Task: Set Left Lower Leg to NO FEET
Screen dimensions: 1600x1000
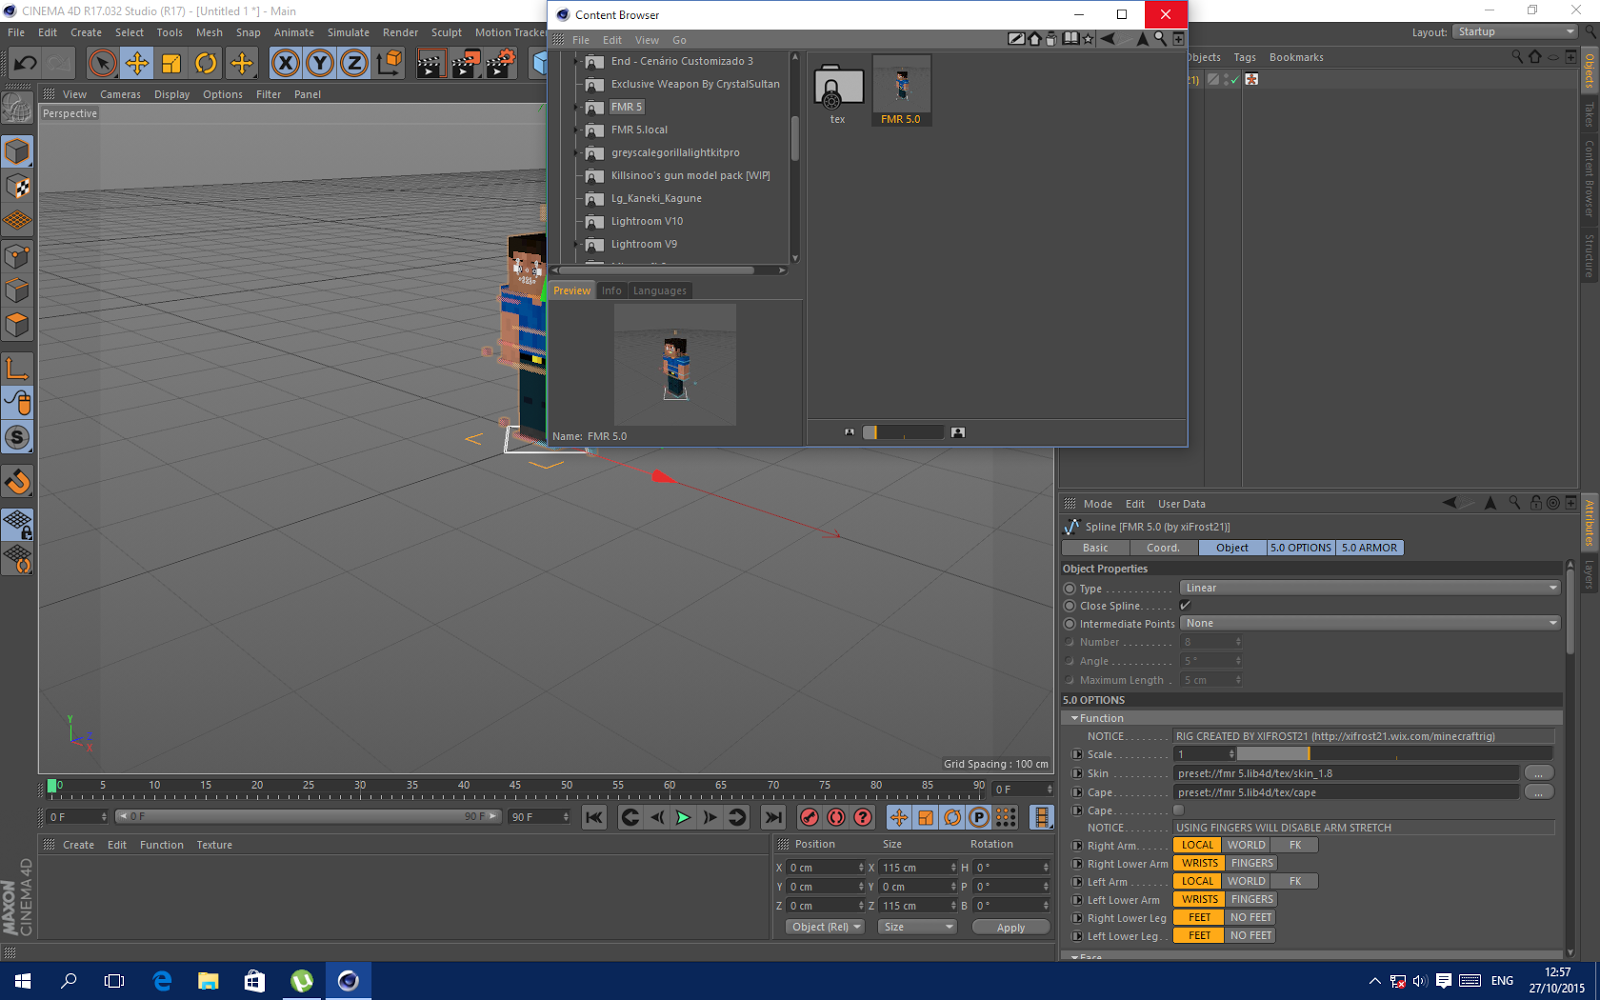Action: coord(1251,935)
